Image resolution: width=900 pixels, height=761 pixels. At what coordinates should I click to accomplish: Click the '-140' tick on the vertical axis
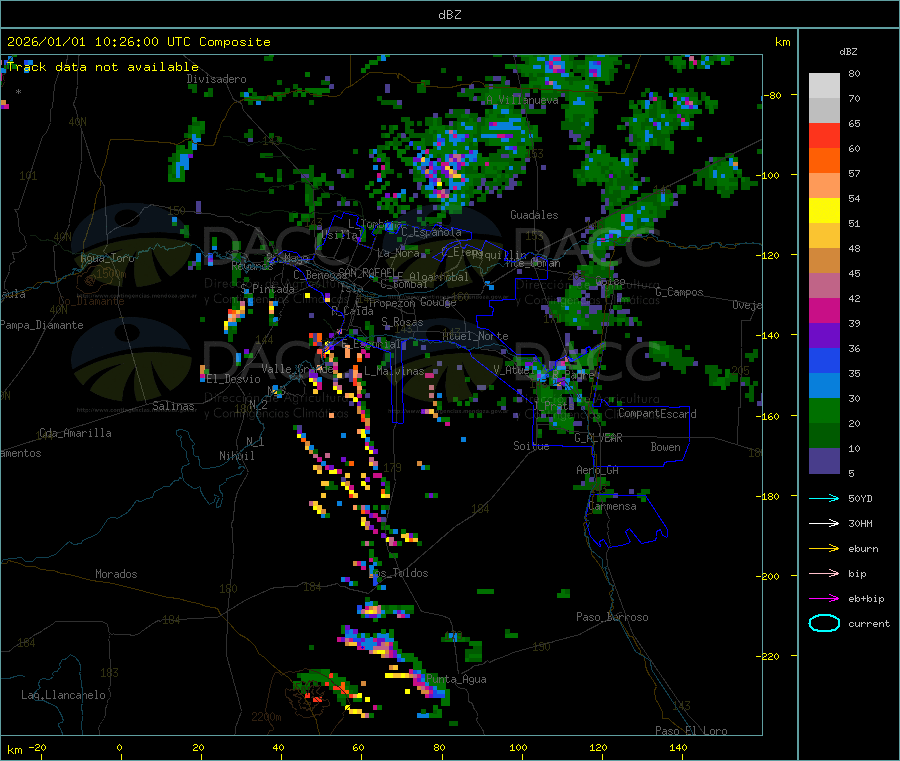769,335
